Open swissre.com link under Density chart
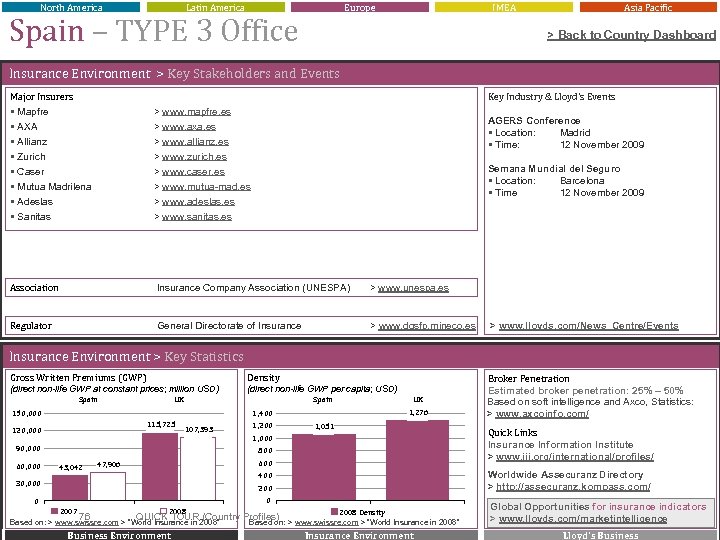Viewport: 720px width, 540px height. click(326, 522)
